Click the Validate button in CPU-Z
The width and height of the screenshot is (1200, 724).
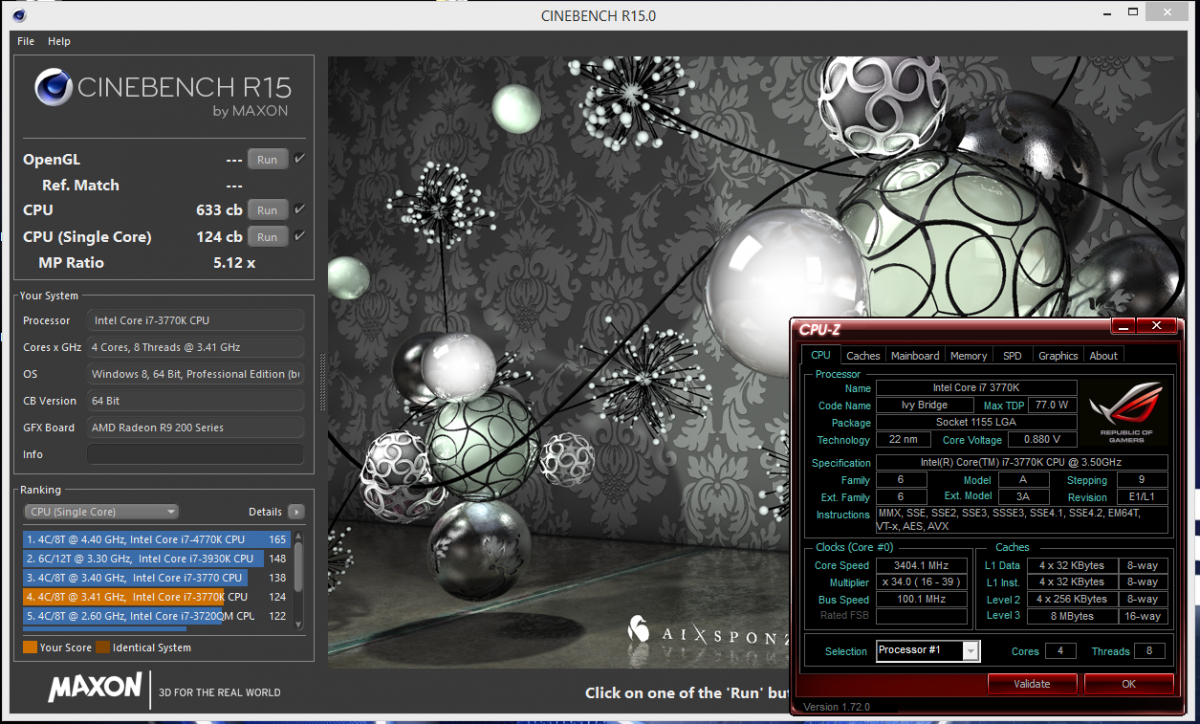pyautogui.click(x=1032, y=684)
